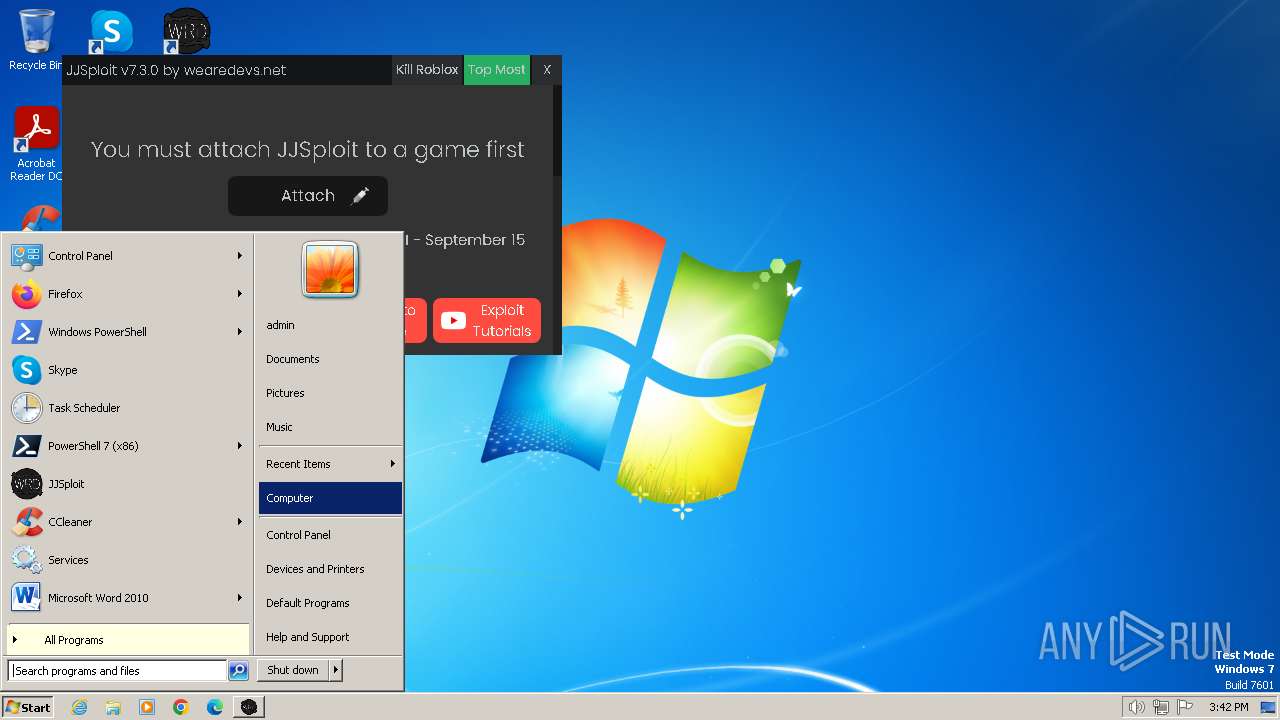Open Internet Explorer from the taskbar
Viewport: 1280px width, 720px height.
point(79,707)
